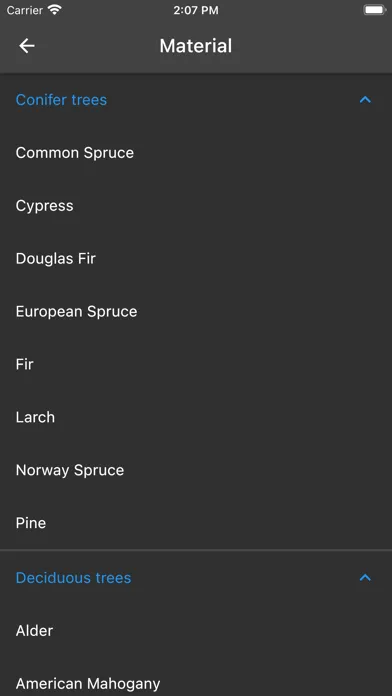Select Norway Spruce entry

196,470
